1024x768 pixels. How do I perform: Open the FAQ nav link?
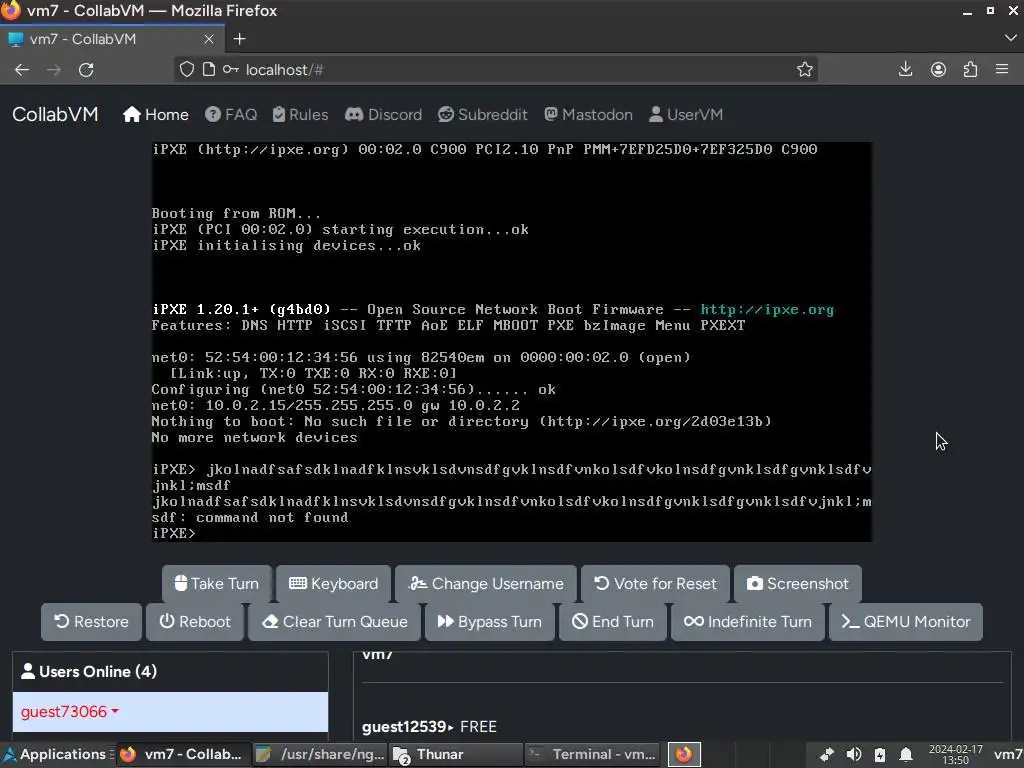[x=231, y=114]
